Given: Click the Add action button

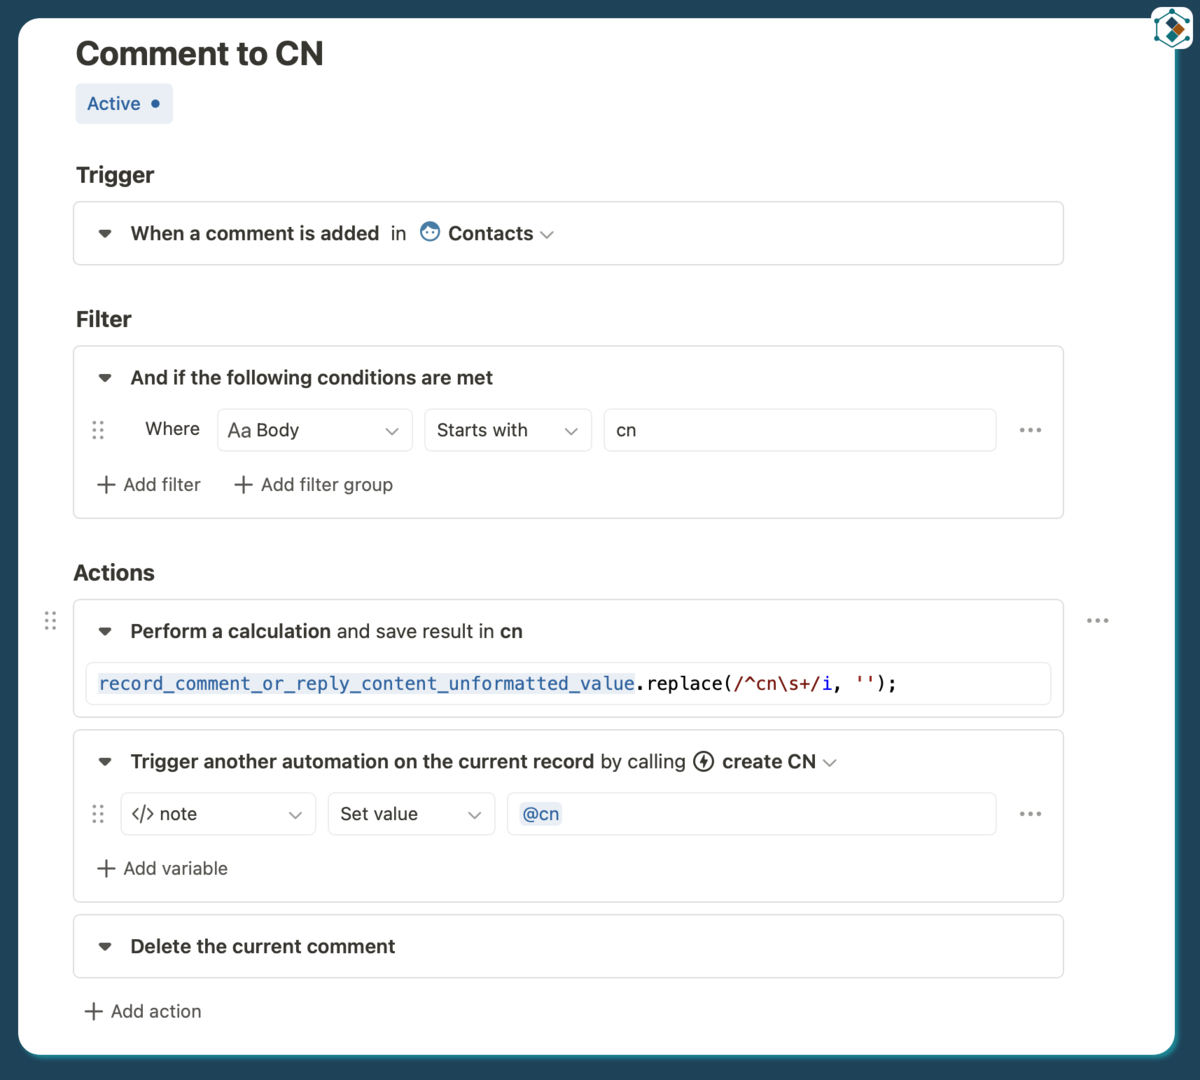Looking at the screenshot, I should click(143, 1012).
